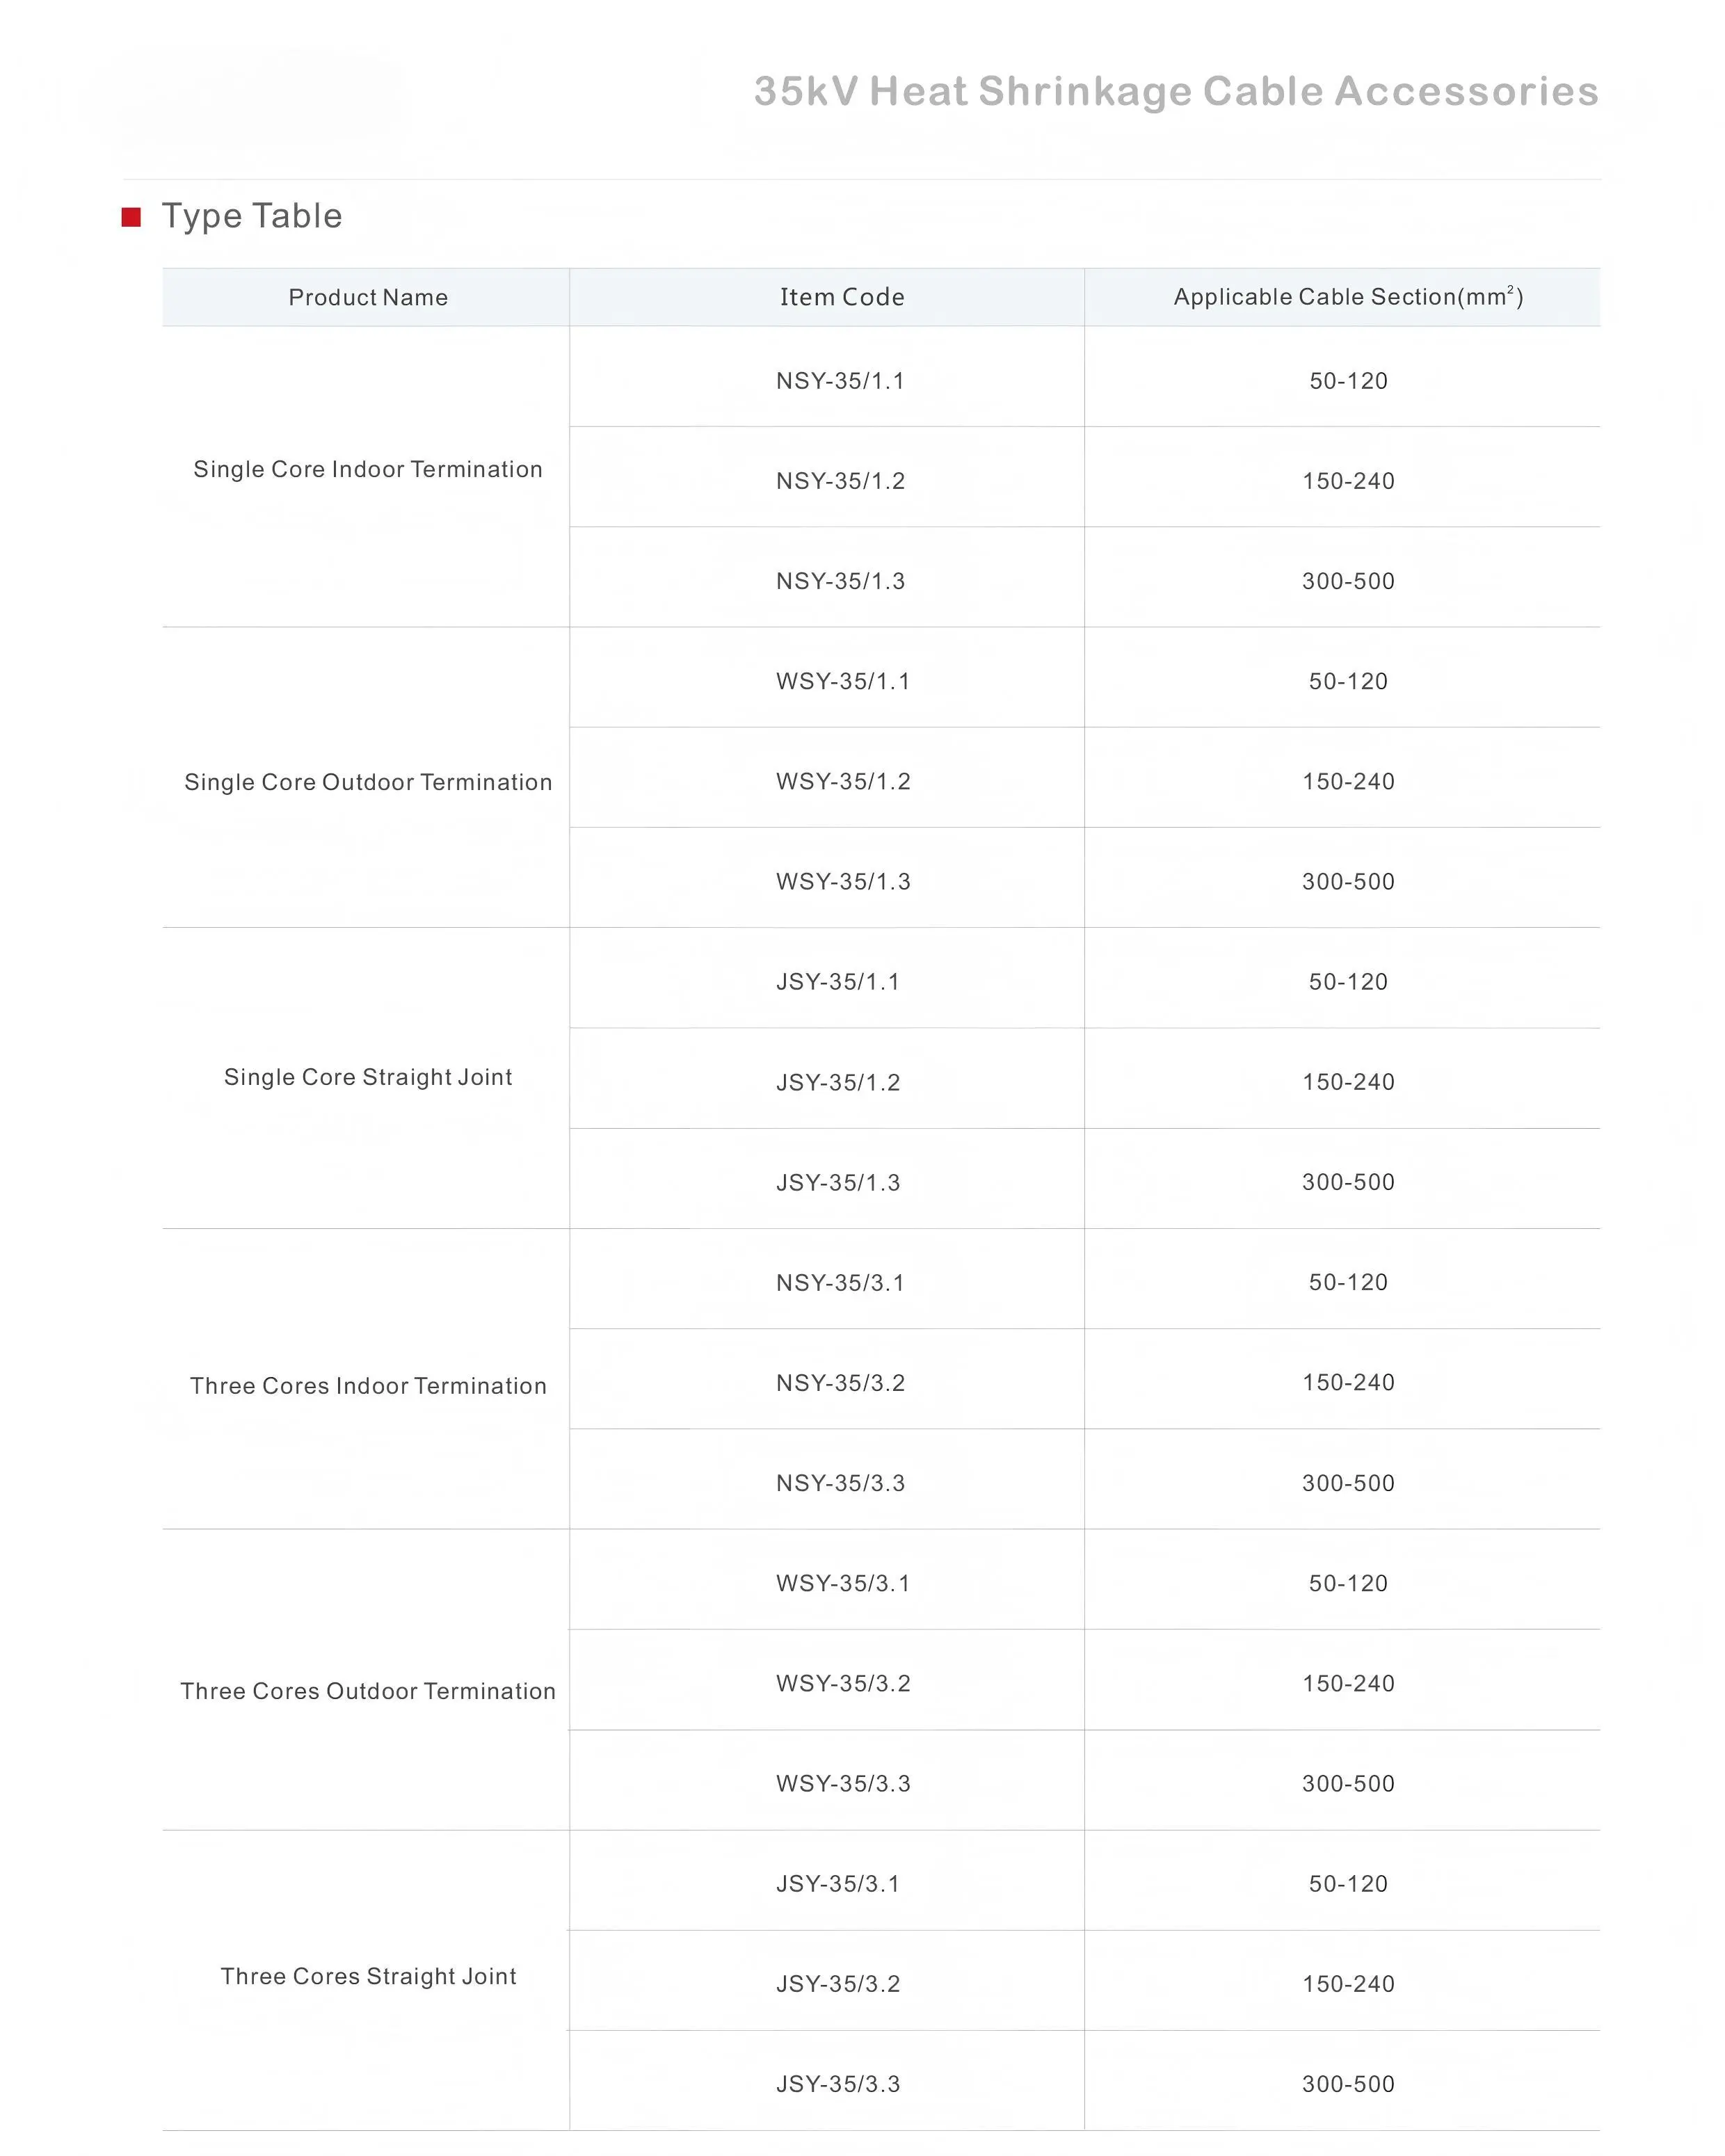Click the 300-500 value for JSY-35/3.3
Image resolution: width=1725 pixels, height=2156 pixels.
pyautogui.click(x=1348, y=2084)
